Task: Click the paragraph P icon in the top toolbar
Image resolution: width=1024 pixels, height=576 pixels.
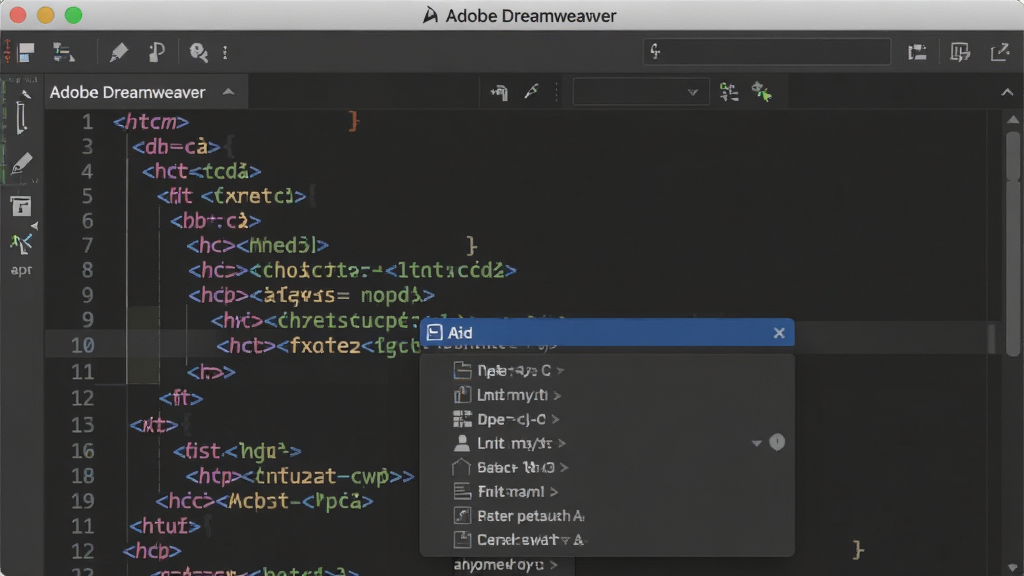Action: pos(157,52)
